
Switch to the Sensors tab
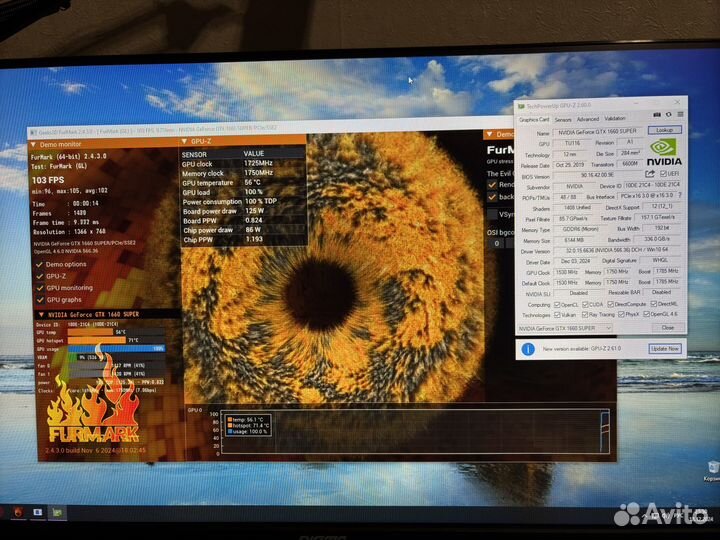coord(563,118)
